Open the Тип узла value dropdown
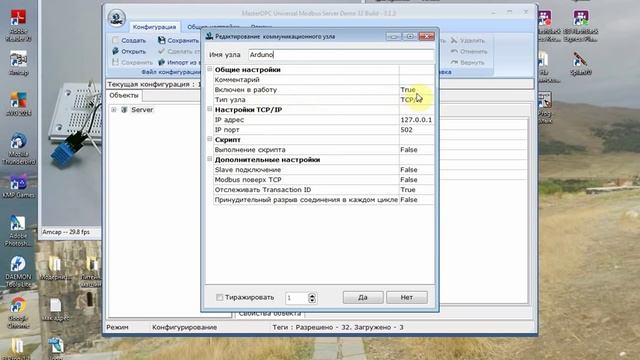This screenshot has width=640, height=360. [x=416, y=100]
